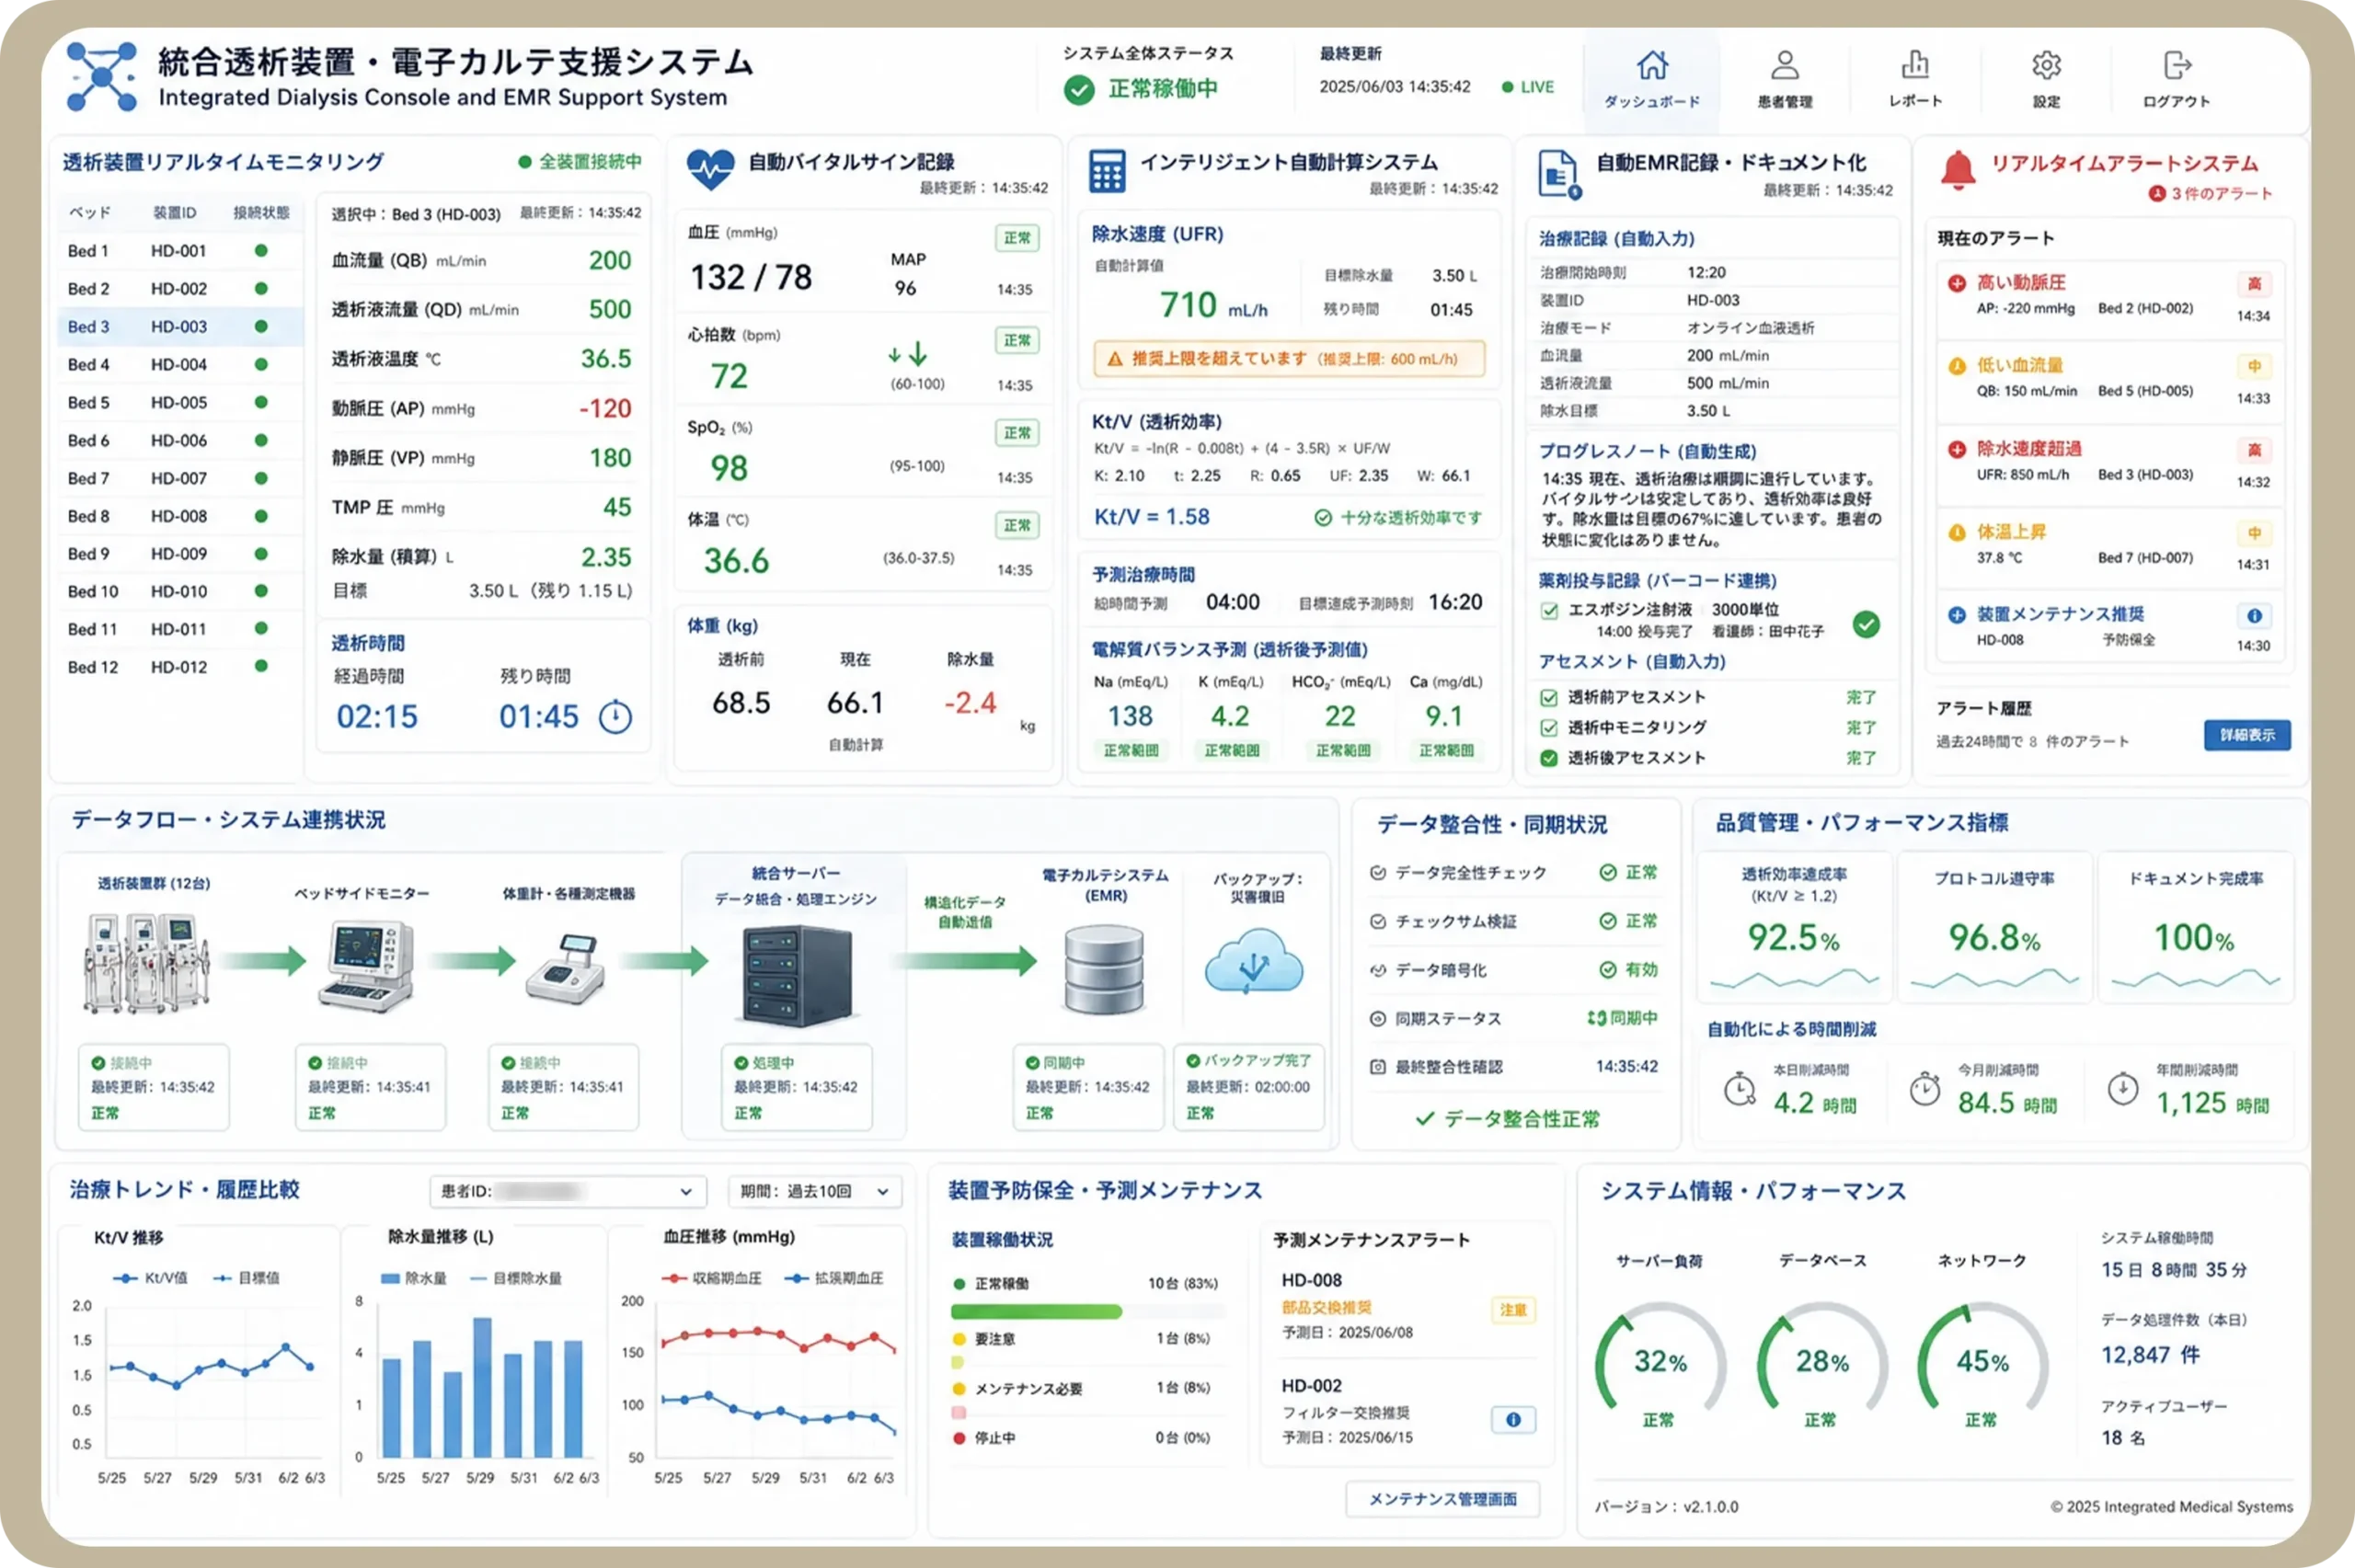Click the bedside monitor image

(x=366, y=965)
